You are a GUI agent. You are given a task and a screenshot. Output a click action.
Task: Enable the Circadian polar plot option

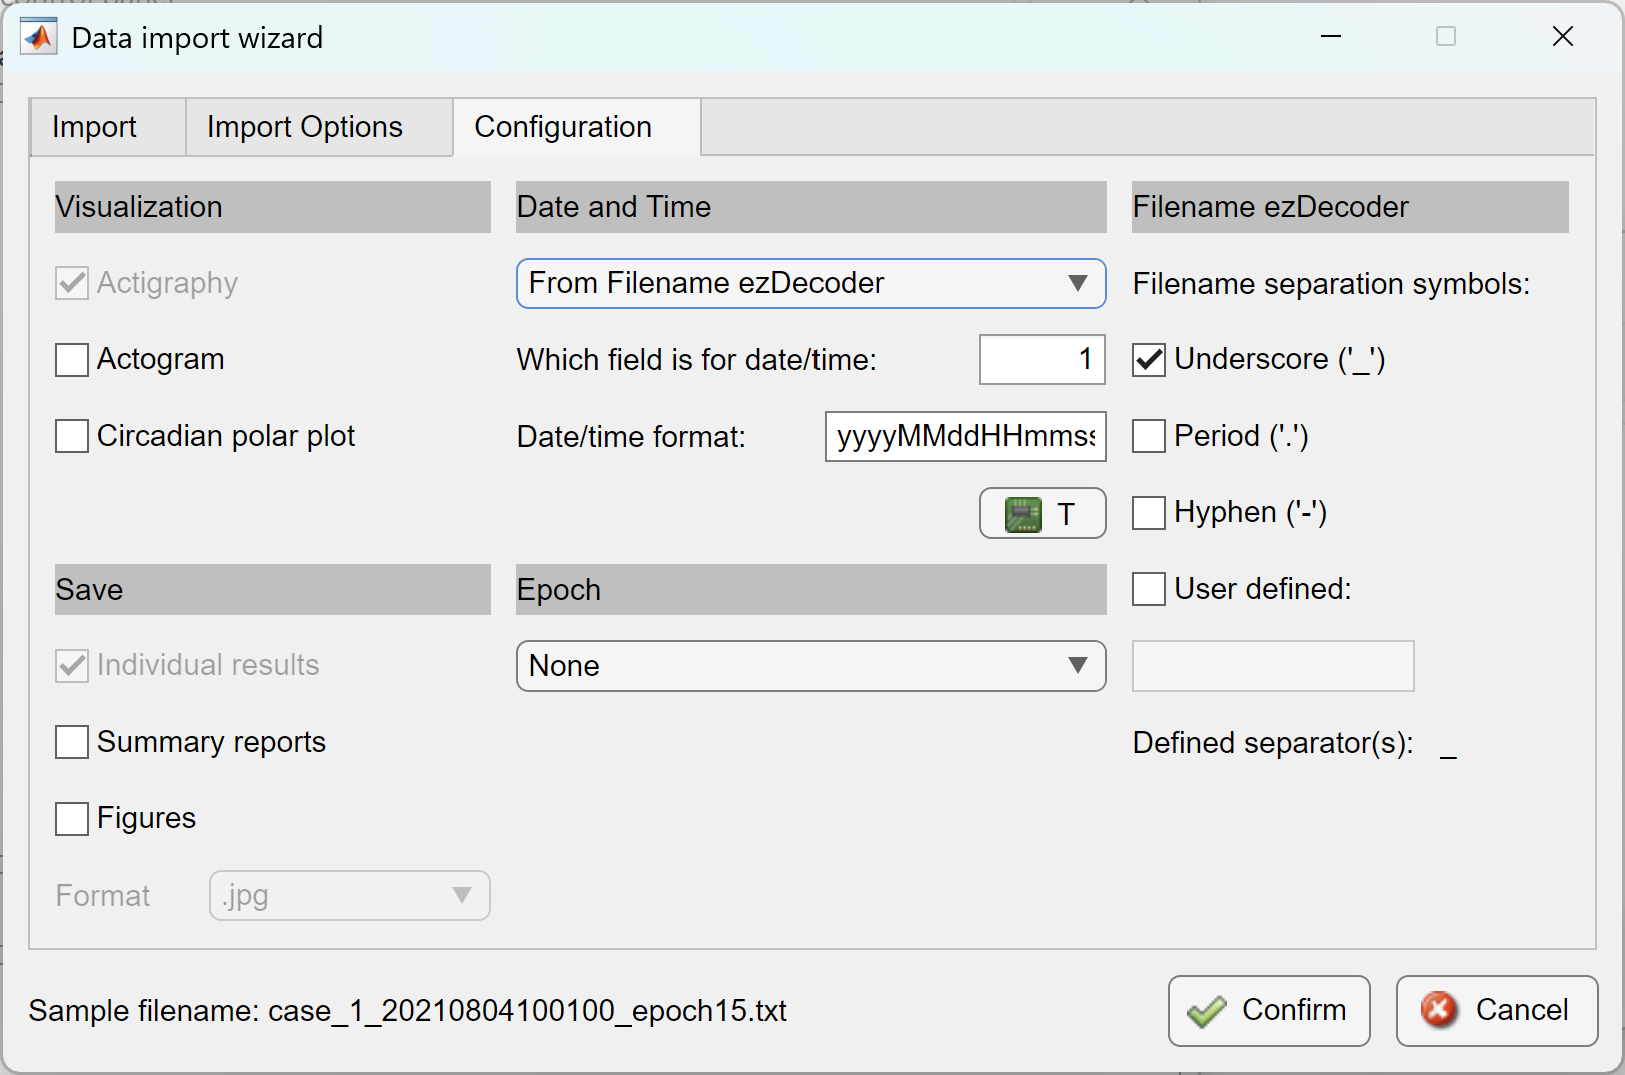point(71,435)
